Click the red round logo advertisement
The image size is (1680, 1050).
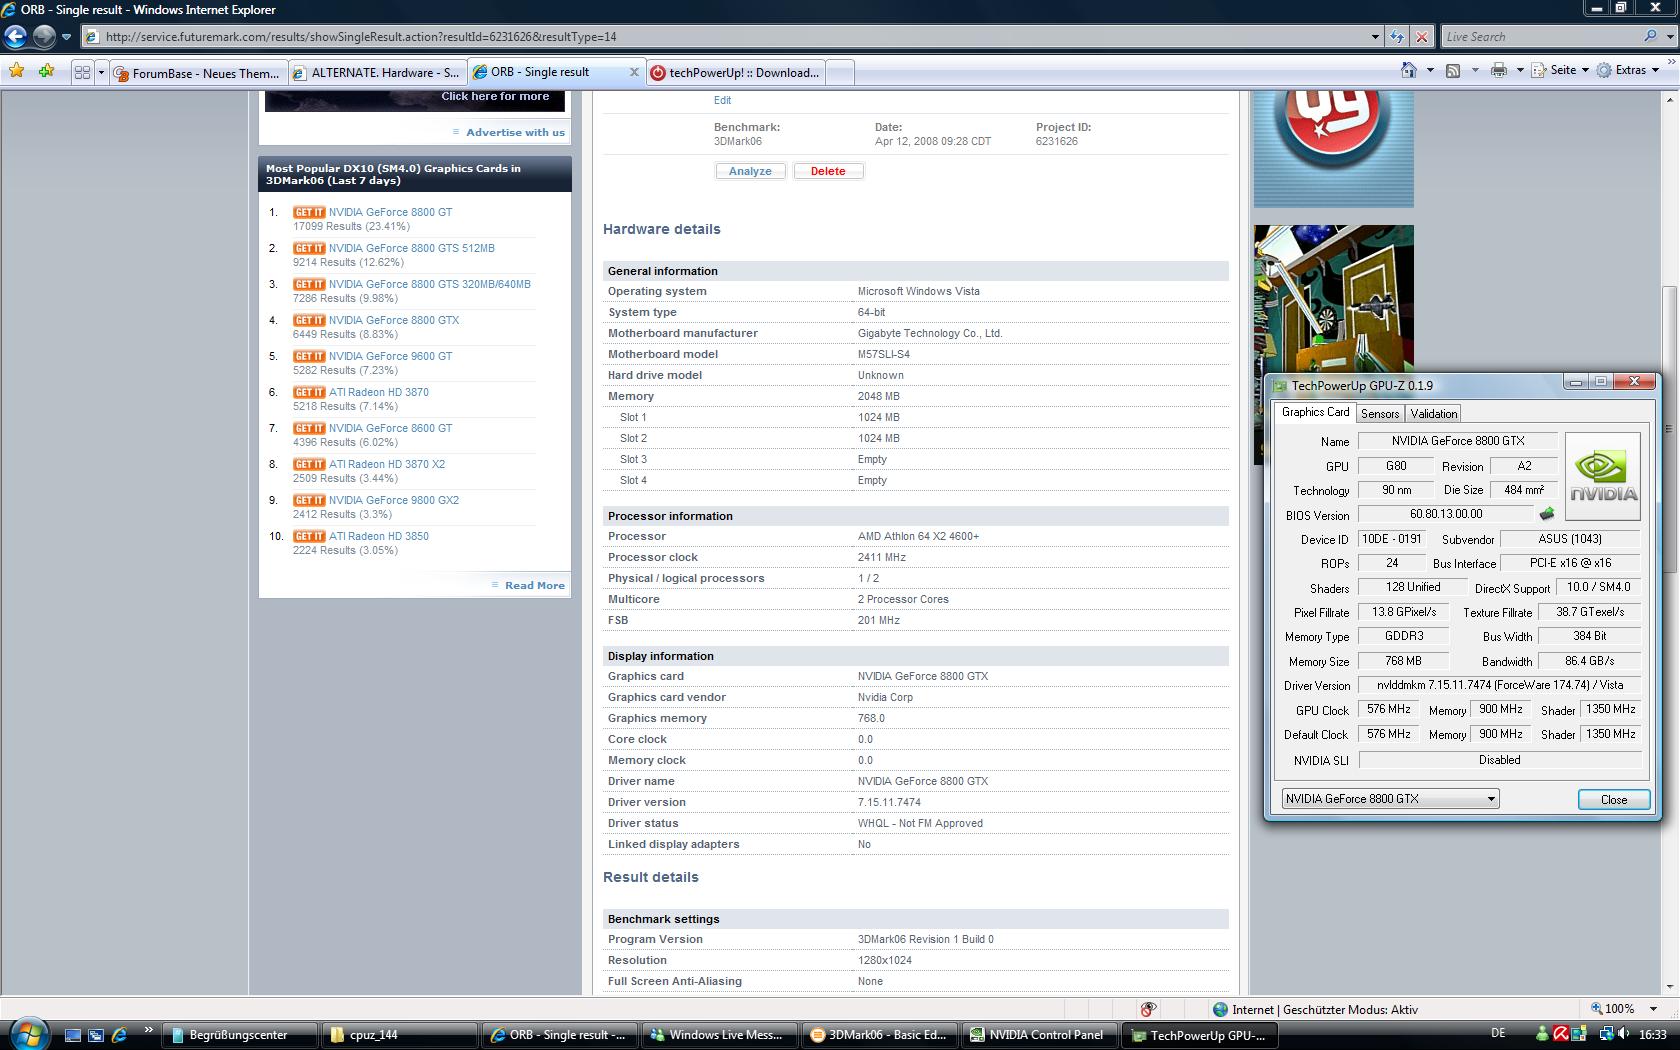pyautogui.click(x=1333, y=148)
